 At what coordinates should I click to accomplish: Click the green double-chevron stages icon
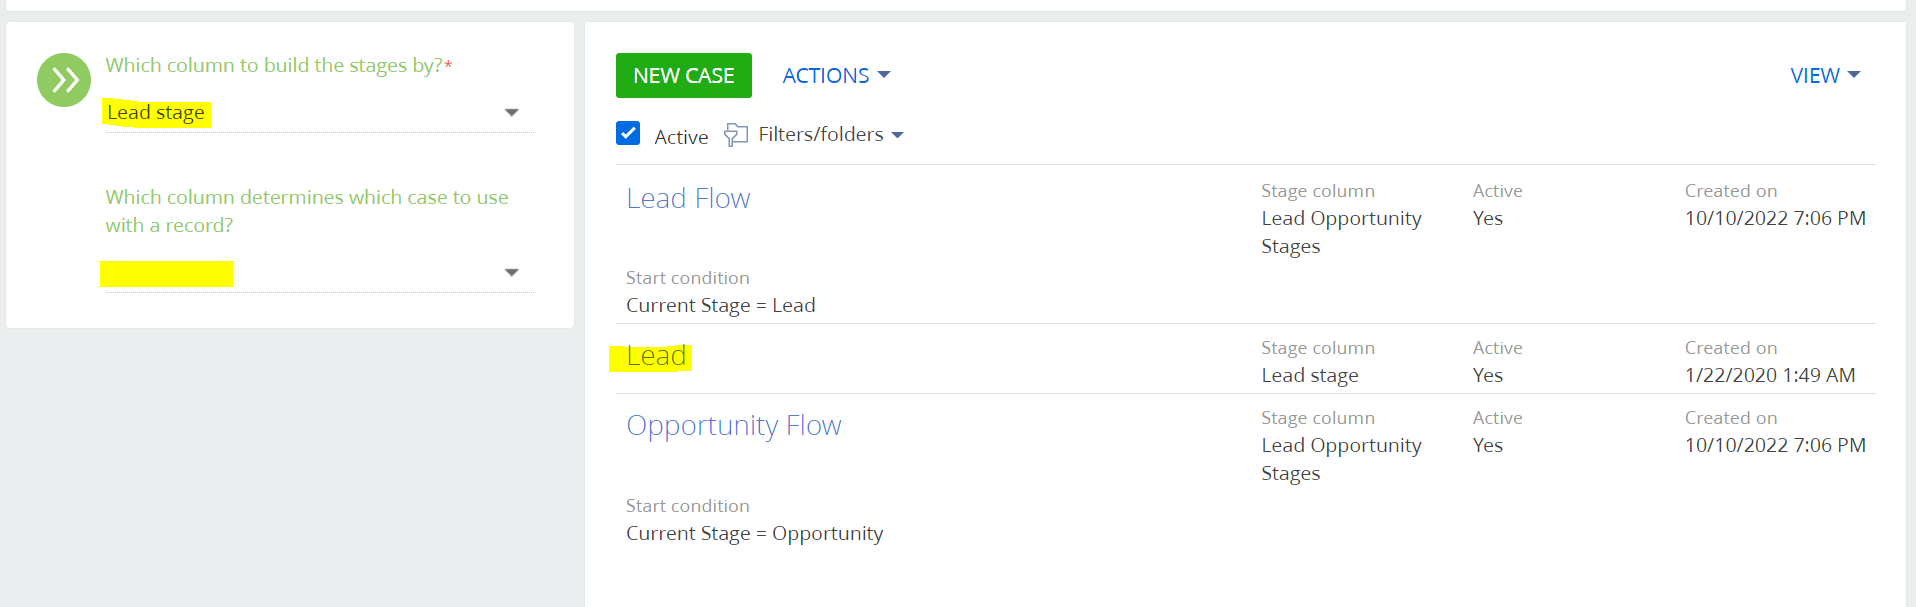[64, 80]
